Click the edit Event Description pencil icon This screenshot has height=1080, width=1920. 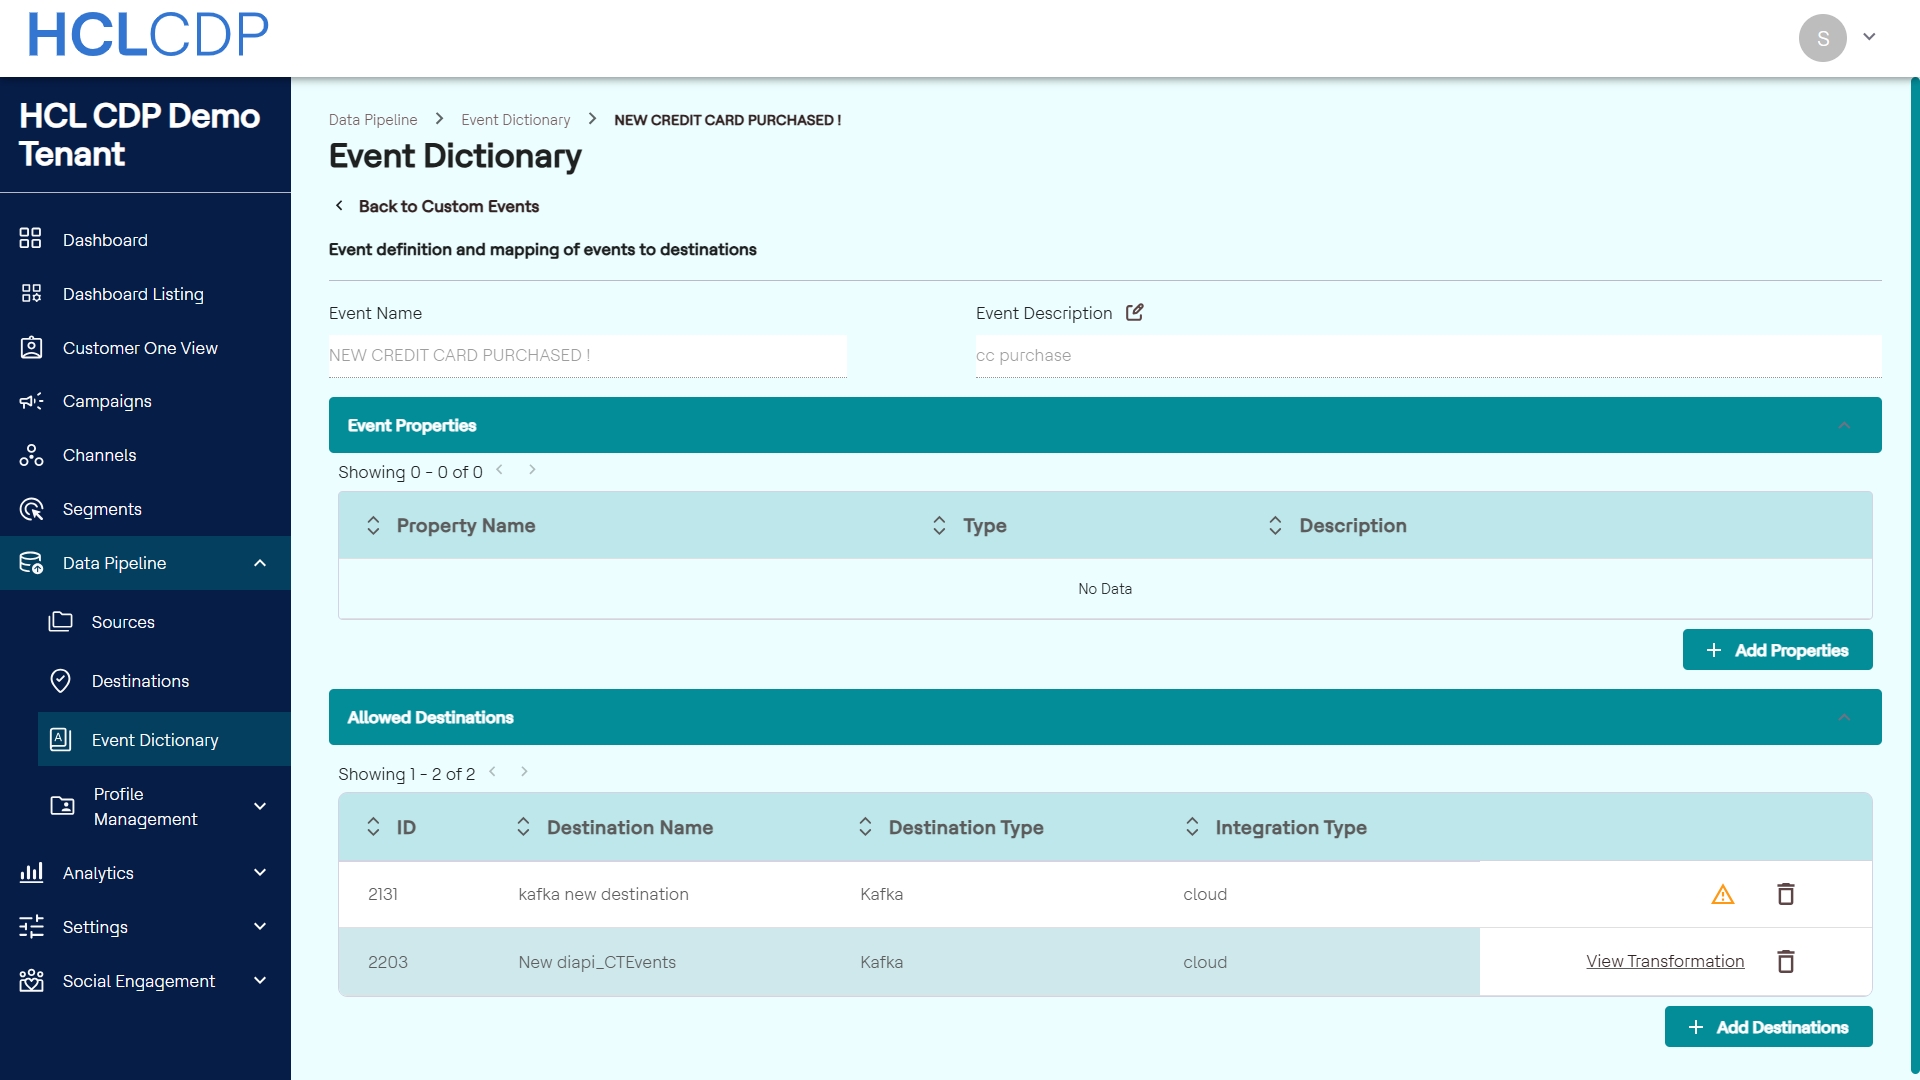coord(1134,312)
